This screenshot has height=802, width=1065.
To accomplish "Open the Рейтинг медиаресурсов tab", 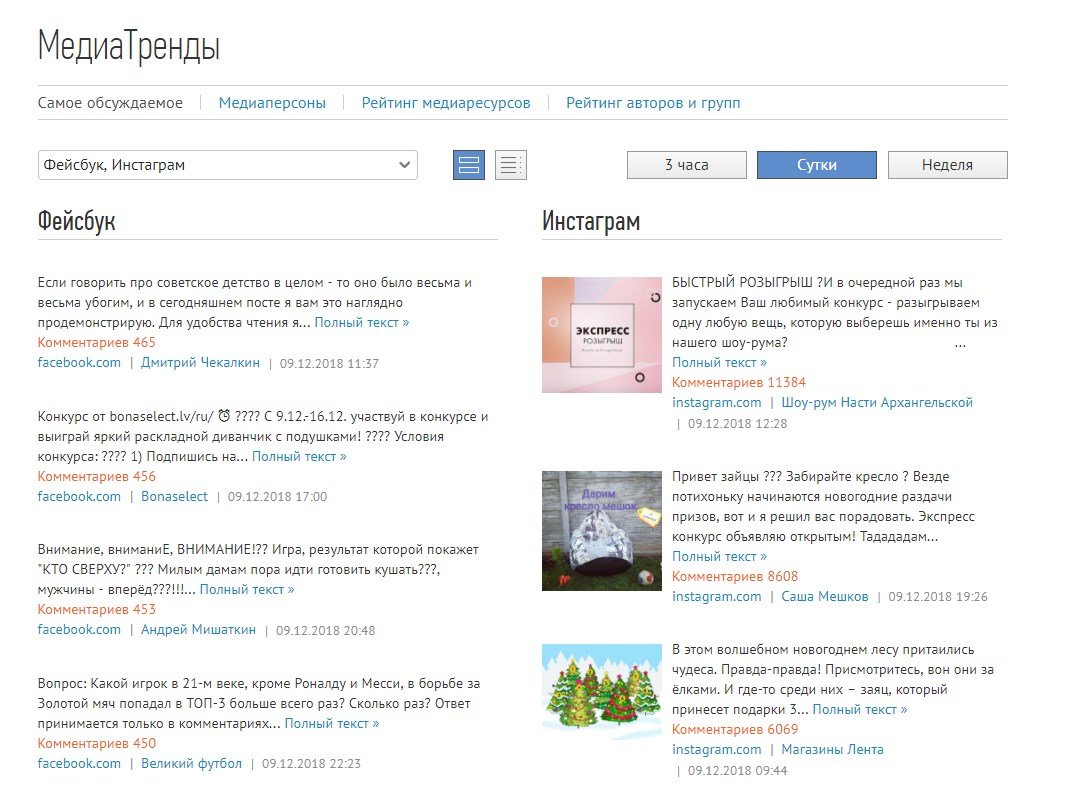I will [x=446, y=103].
